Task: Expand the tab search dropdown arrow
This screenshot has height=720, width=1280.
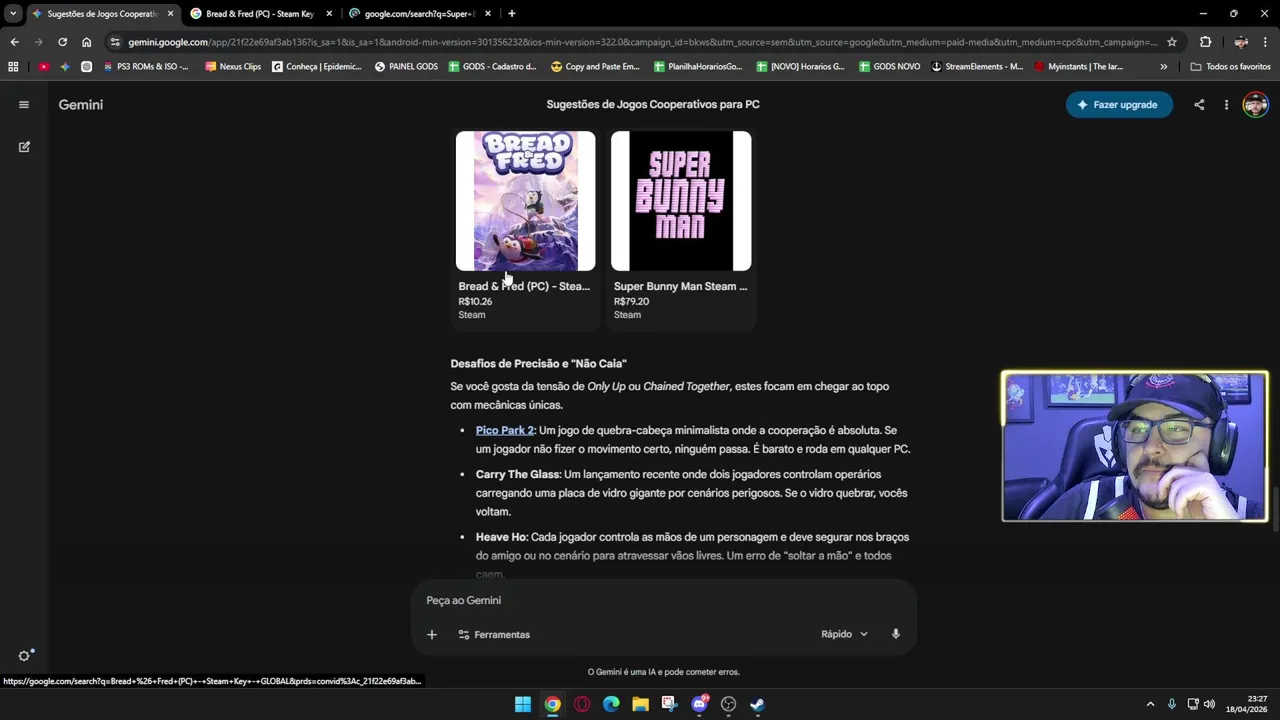Action: tap(13, 14)
